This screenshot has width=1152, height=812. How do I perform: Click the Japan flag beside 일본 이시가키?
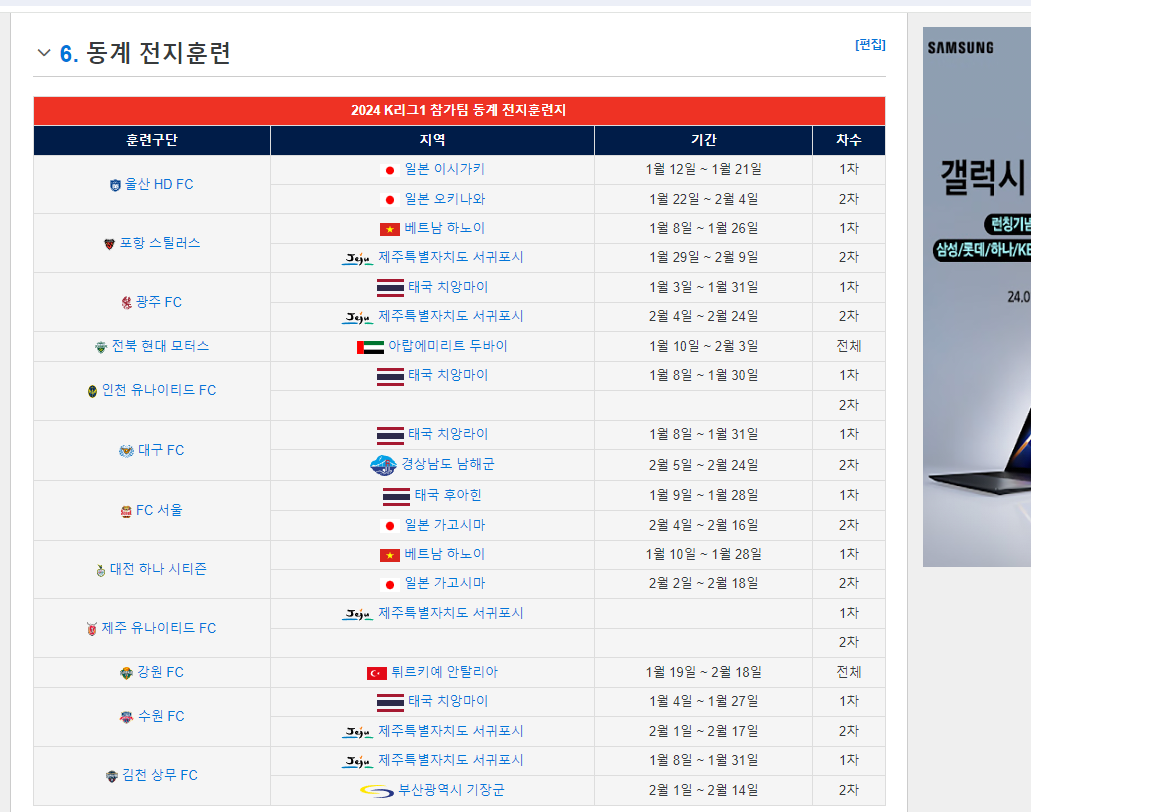(389, 170)
